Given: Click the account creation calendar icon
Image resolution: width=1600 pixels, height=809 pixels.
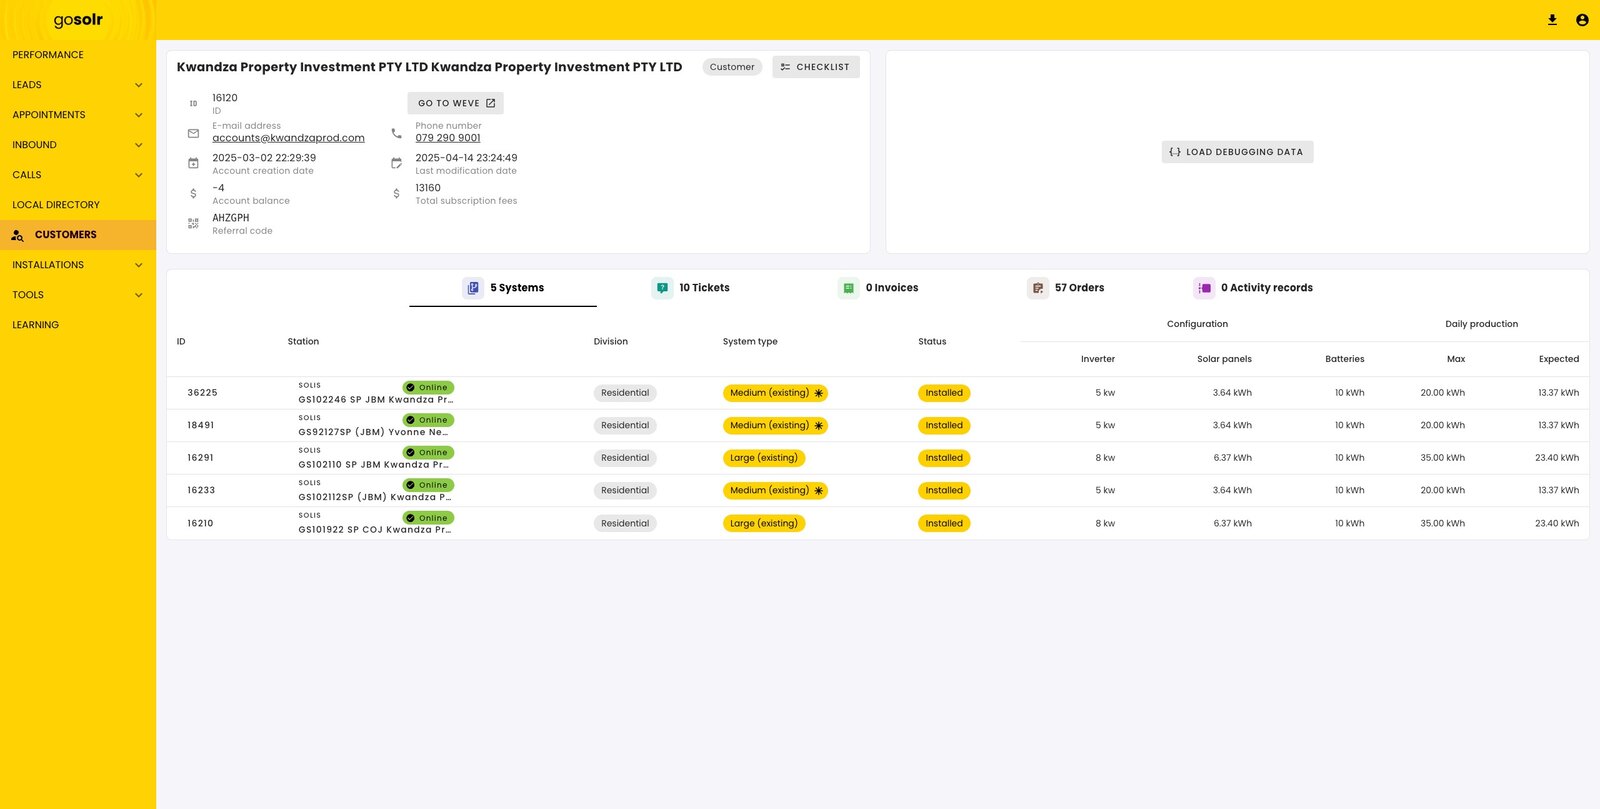Looking at the screenshot, I should tap(193, 163).
